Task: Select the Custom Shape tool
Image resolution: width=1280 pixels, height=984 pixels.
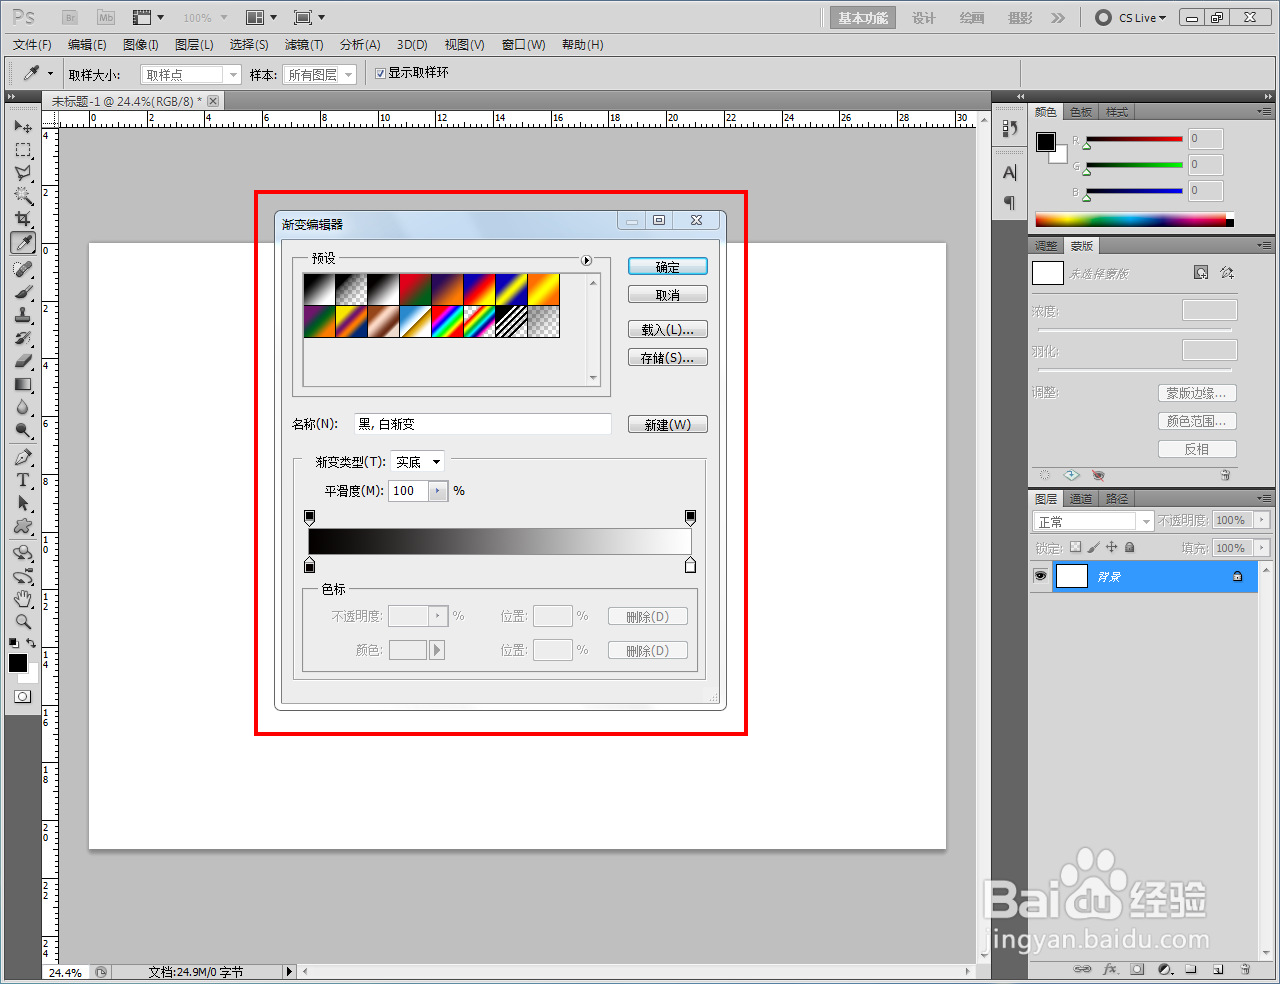Action: pos(23,527)
